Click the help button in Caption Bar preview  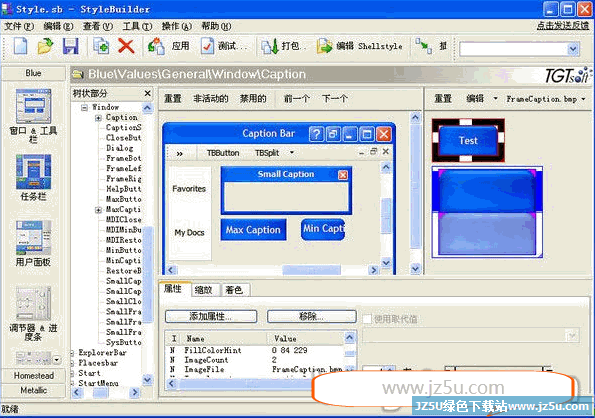(x=316, y=134)
